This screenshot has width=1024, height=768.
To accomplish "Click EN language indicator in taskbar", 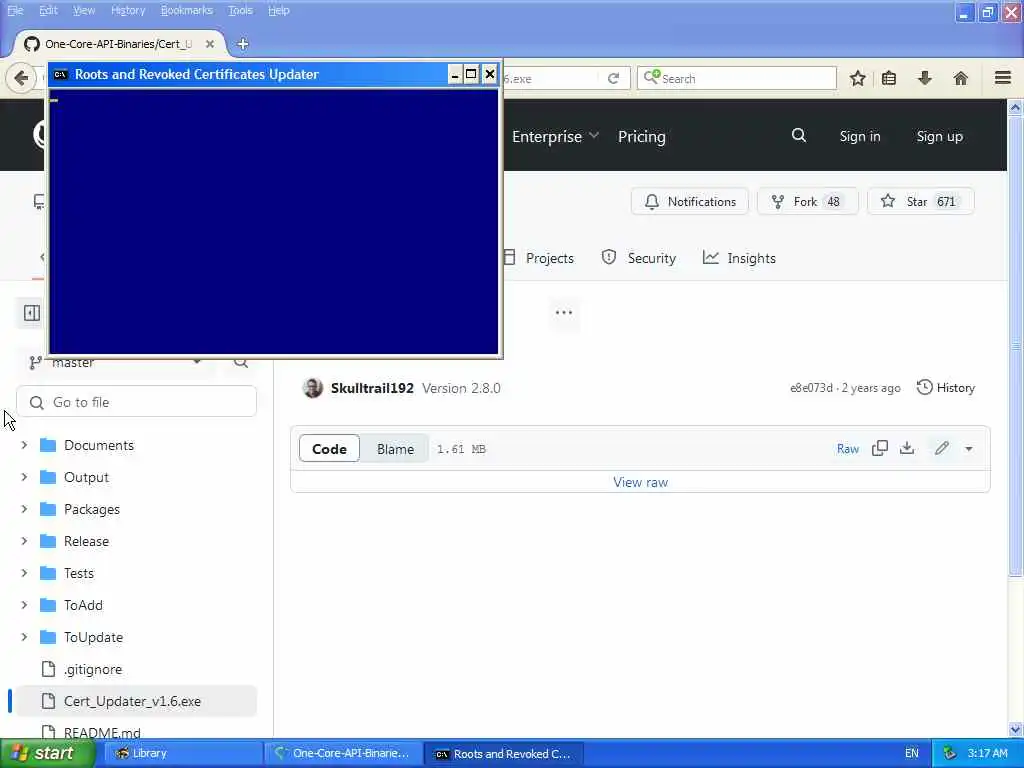I will pyautogui.click(x=912, y=753).
